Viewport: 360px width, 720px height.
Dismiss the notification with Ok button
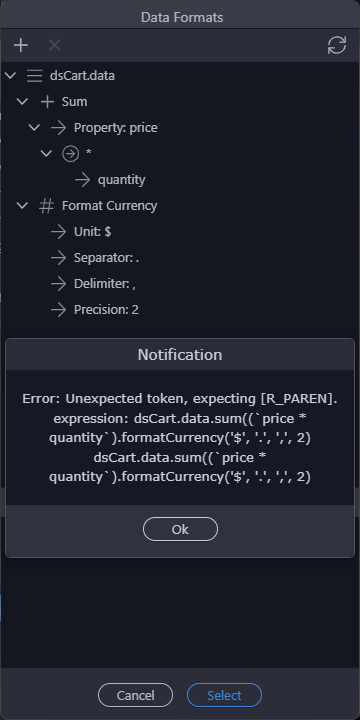tap(180, 529)
